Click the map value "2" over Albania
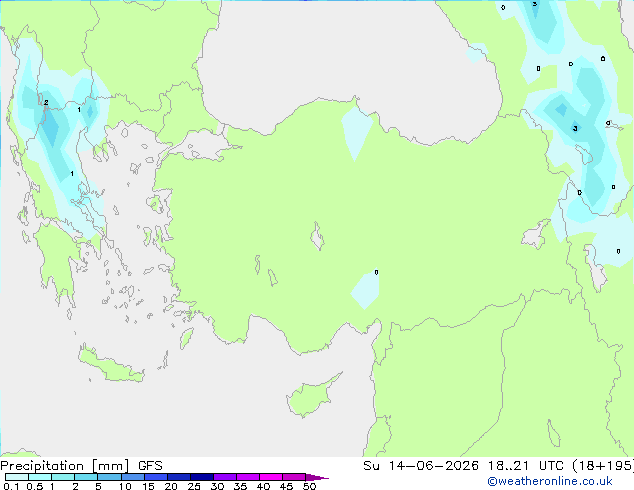The height and width of the screenshot is (490, 634). click(46, 103)
